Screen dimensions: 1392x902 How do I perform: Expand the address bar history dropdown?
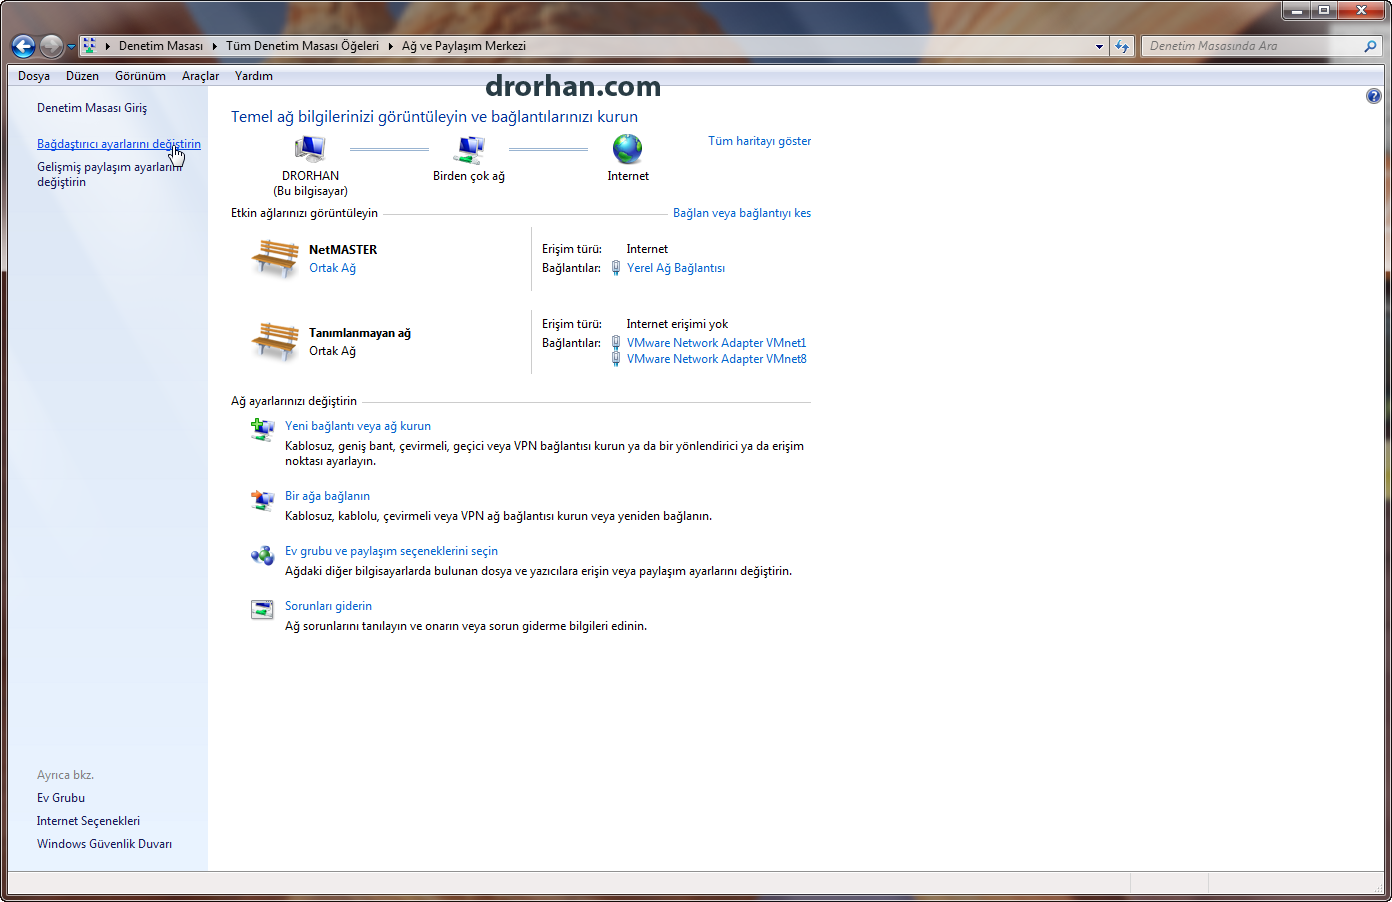pyautogui.click(x=1099, y=46)
